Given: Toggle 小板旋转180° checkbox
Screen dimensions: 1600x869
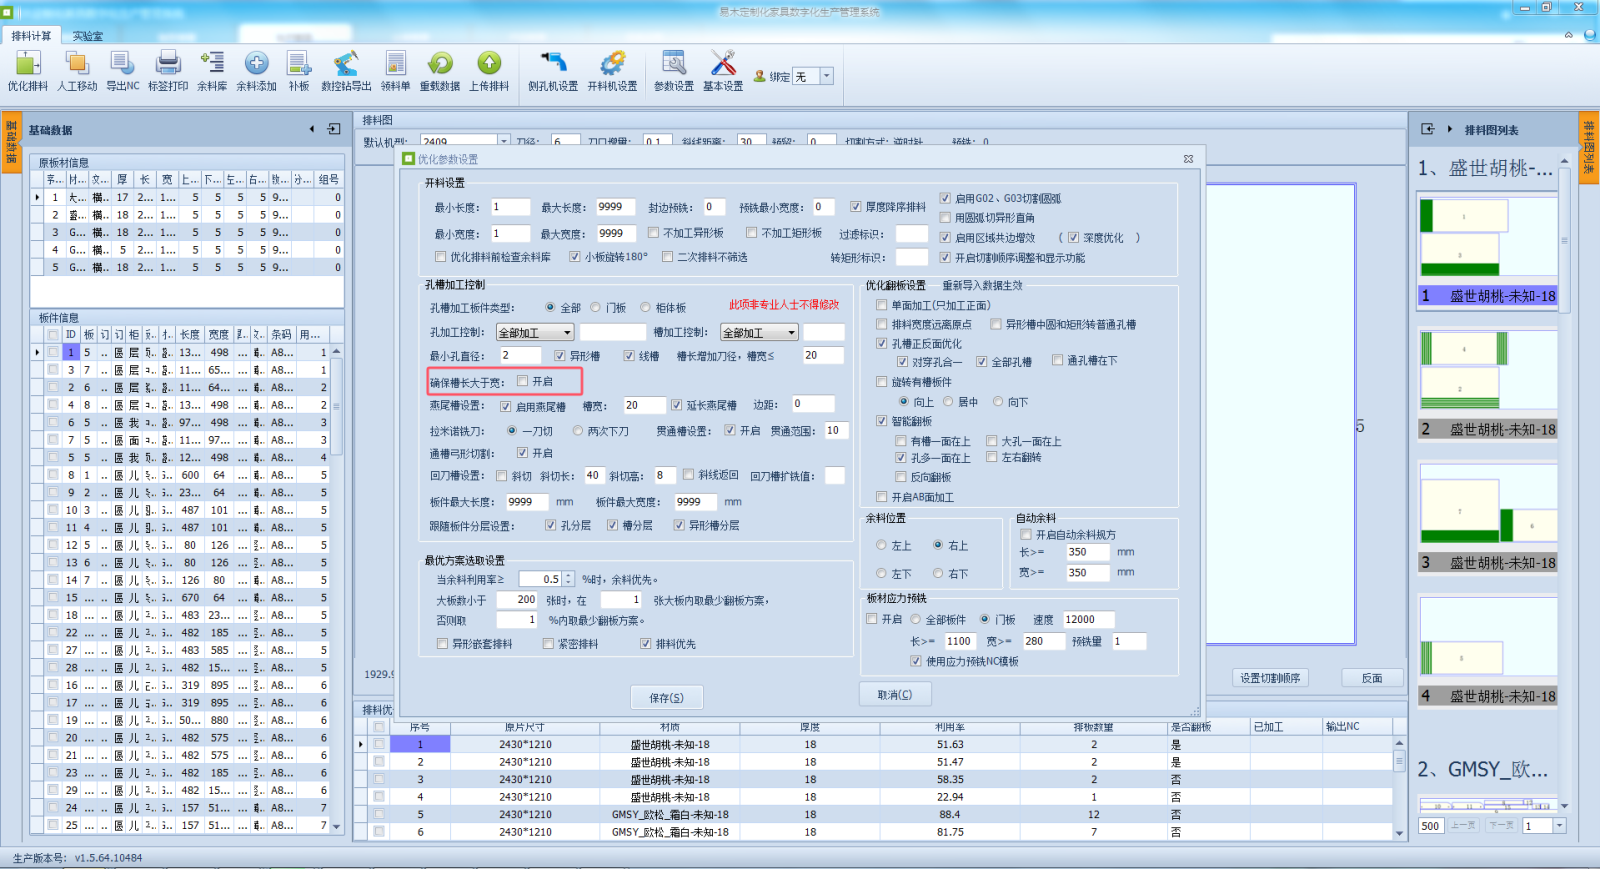Looking at the screenshot, I should coord(575,257).
